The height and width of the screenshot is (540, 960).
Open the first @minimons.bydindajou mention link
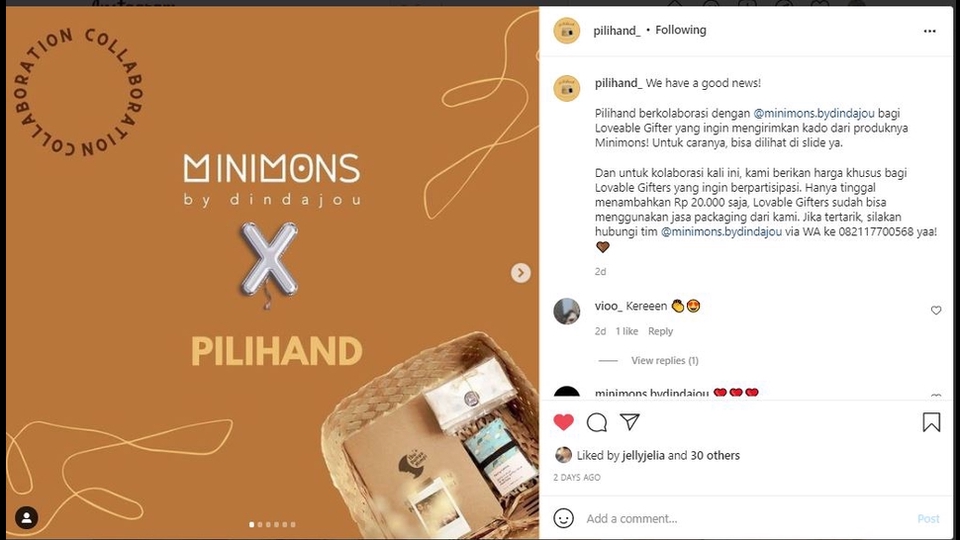tap(814, 113)
